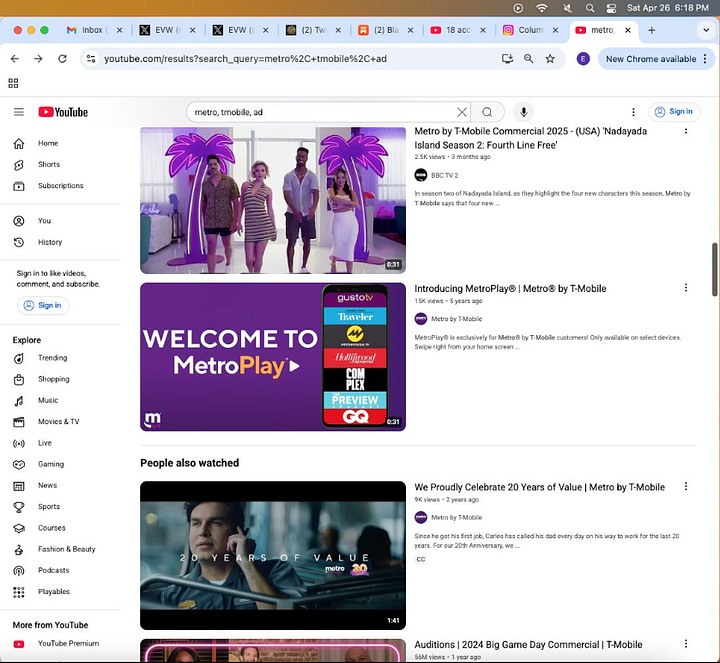720x663 pixels.
Task: Click install/cast screen icon in address bar
Action: tap(507, 59)
